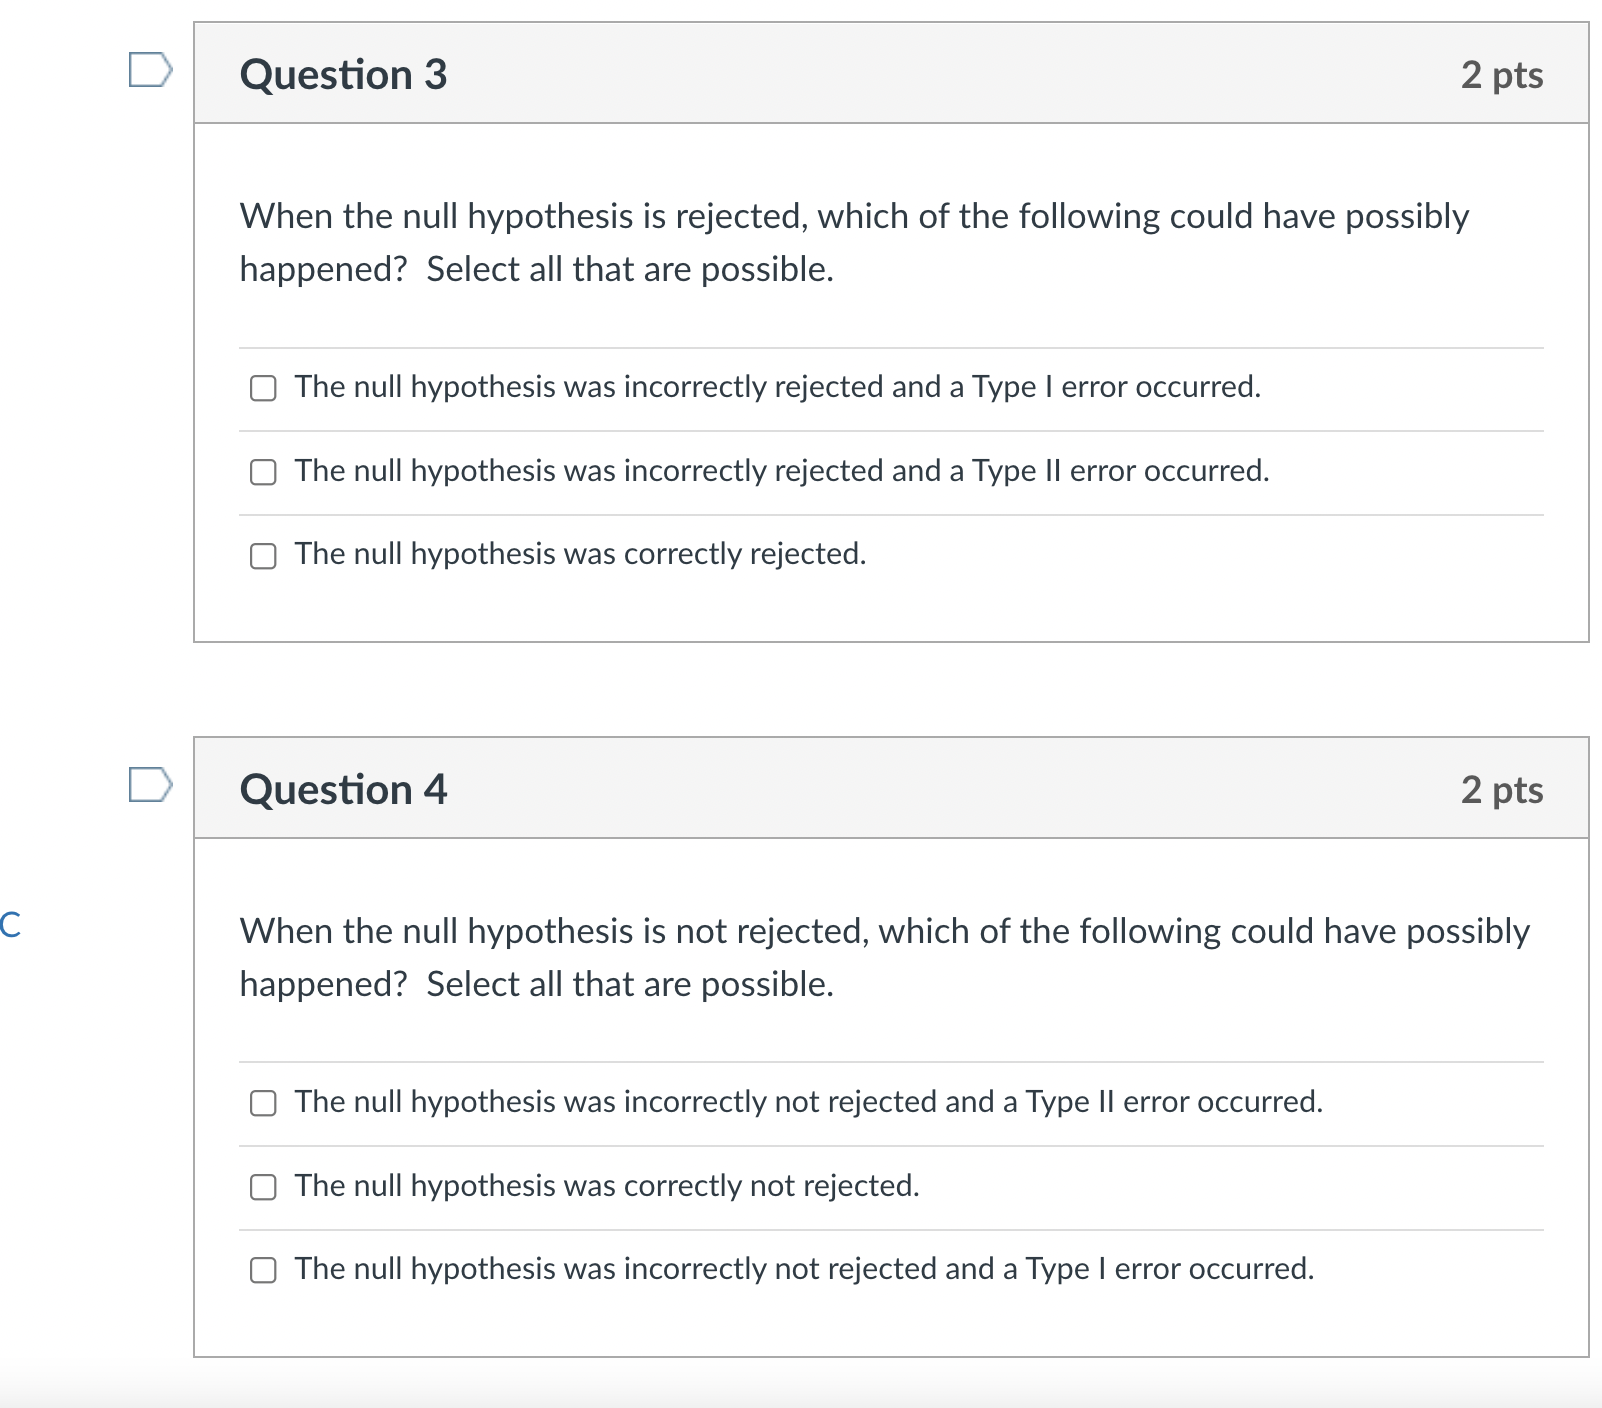Viewport: 1602px width, 1408px height.
Task: Check "incorrectly not rejected and a Type I error occurred"
Action: (262, 1271)
